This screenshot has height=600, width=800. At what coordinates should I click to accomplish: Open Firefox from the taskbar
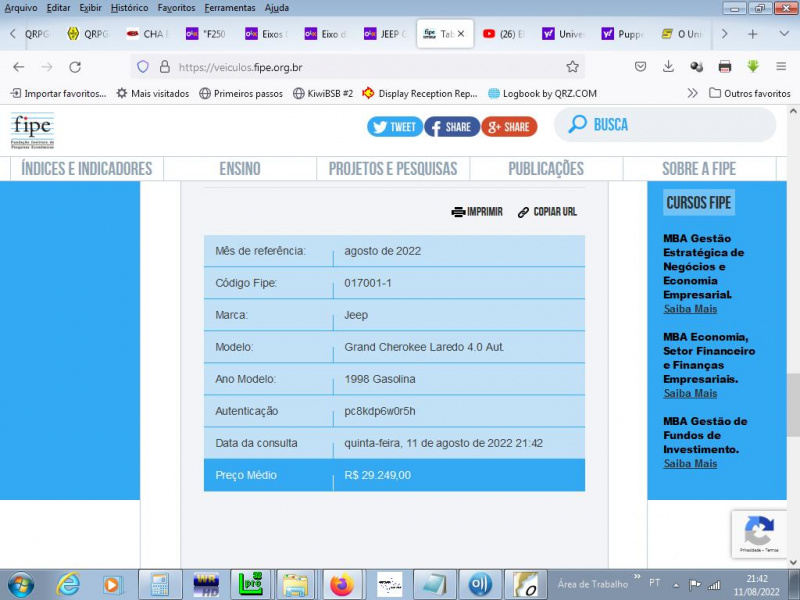coord(342,585)
